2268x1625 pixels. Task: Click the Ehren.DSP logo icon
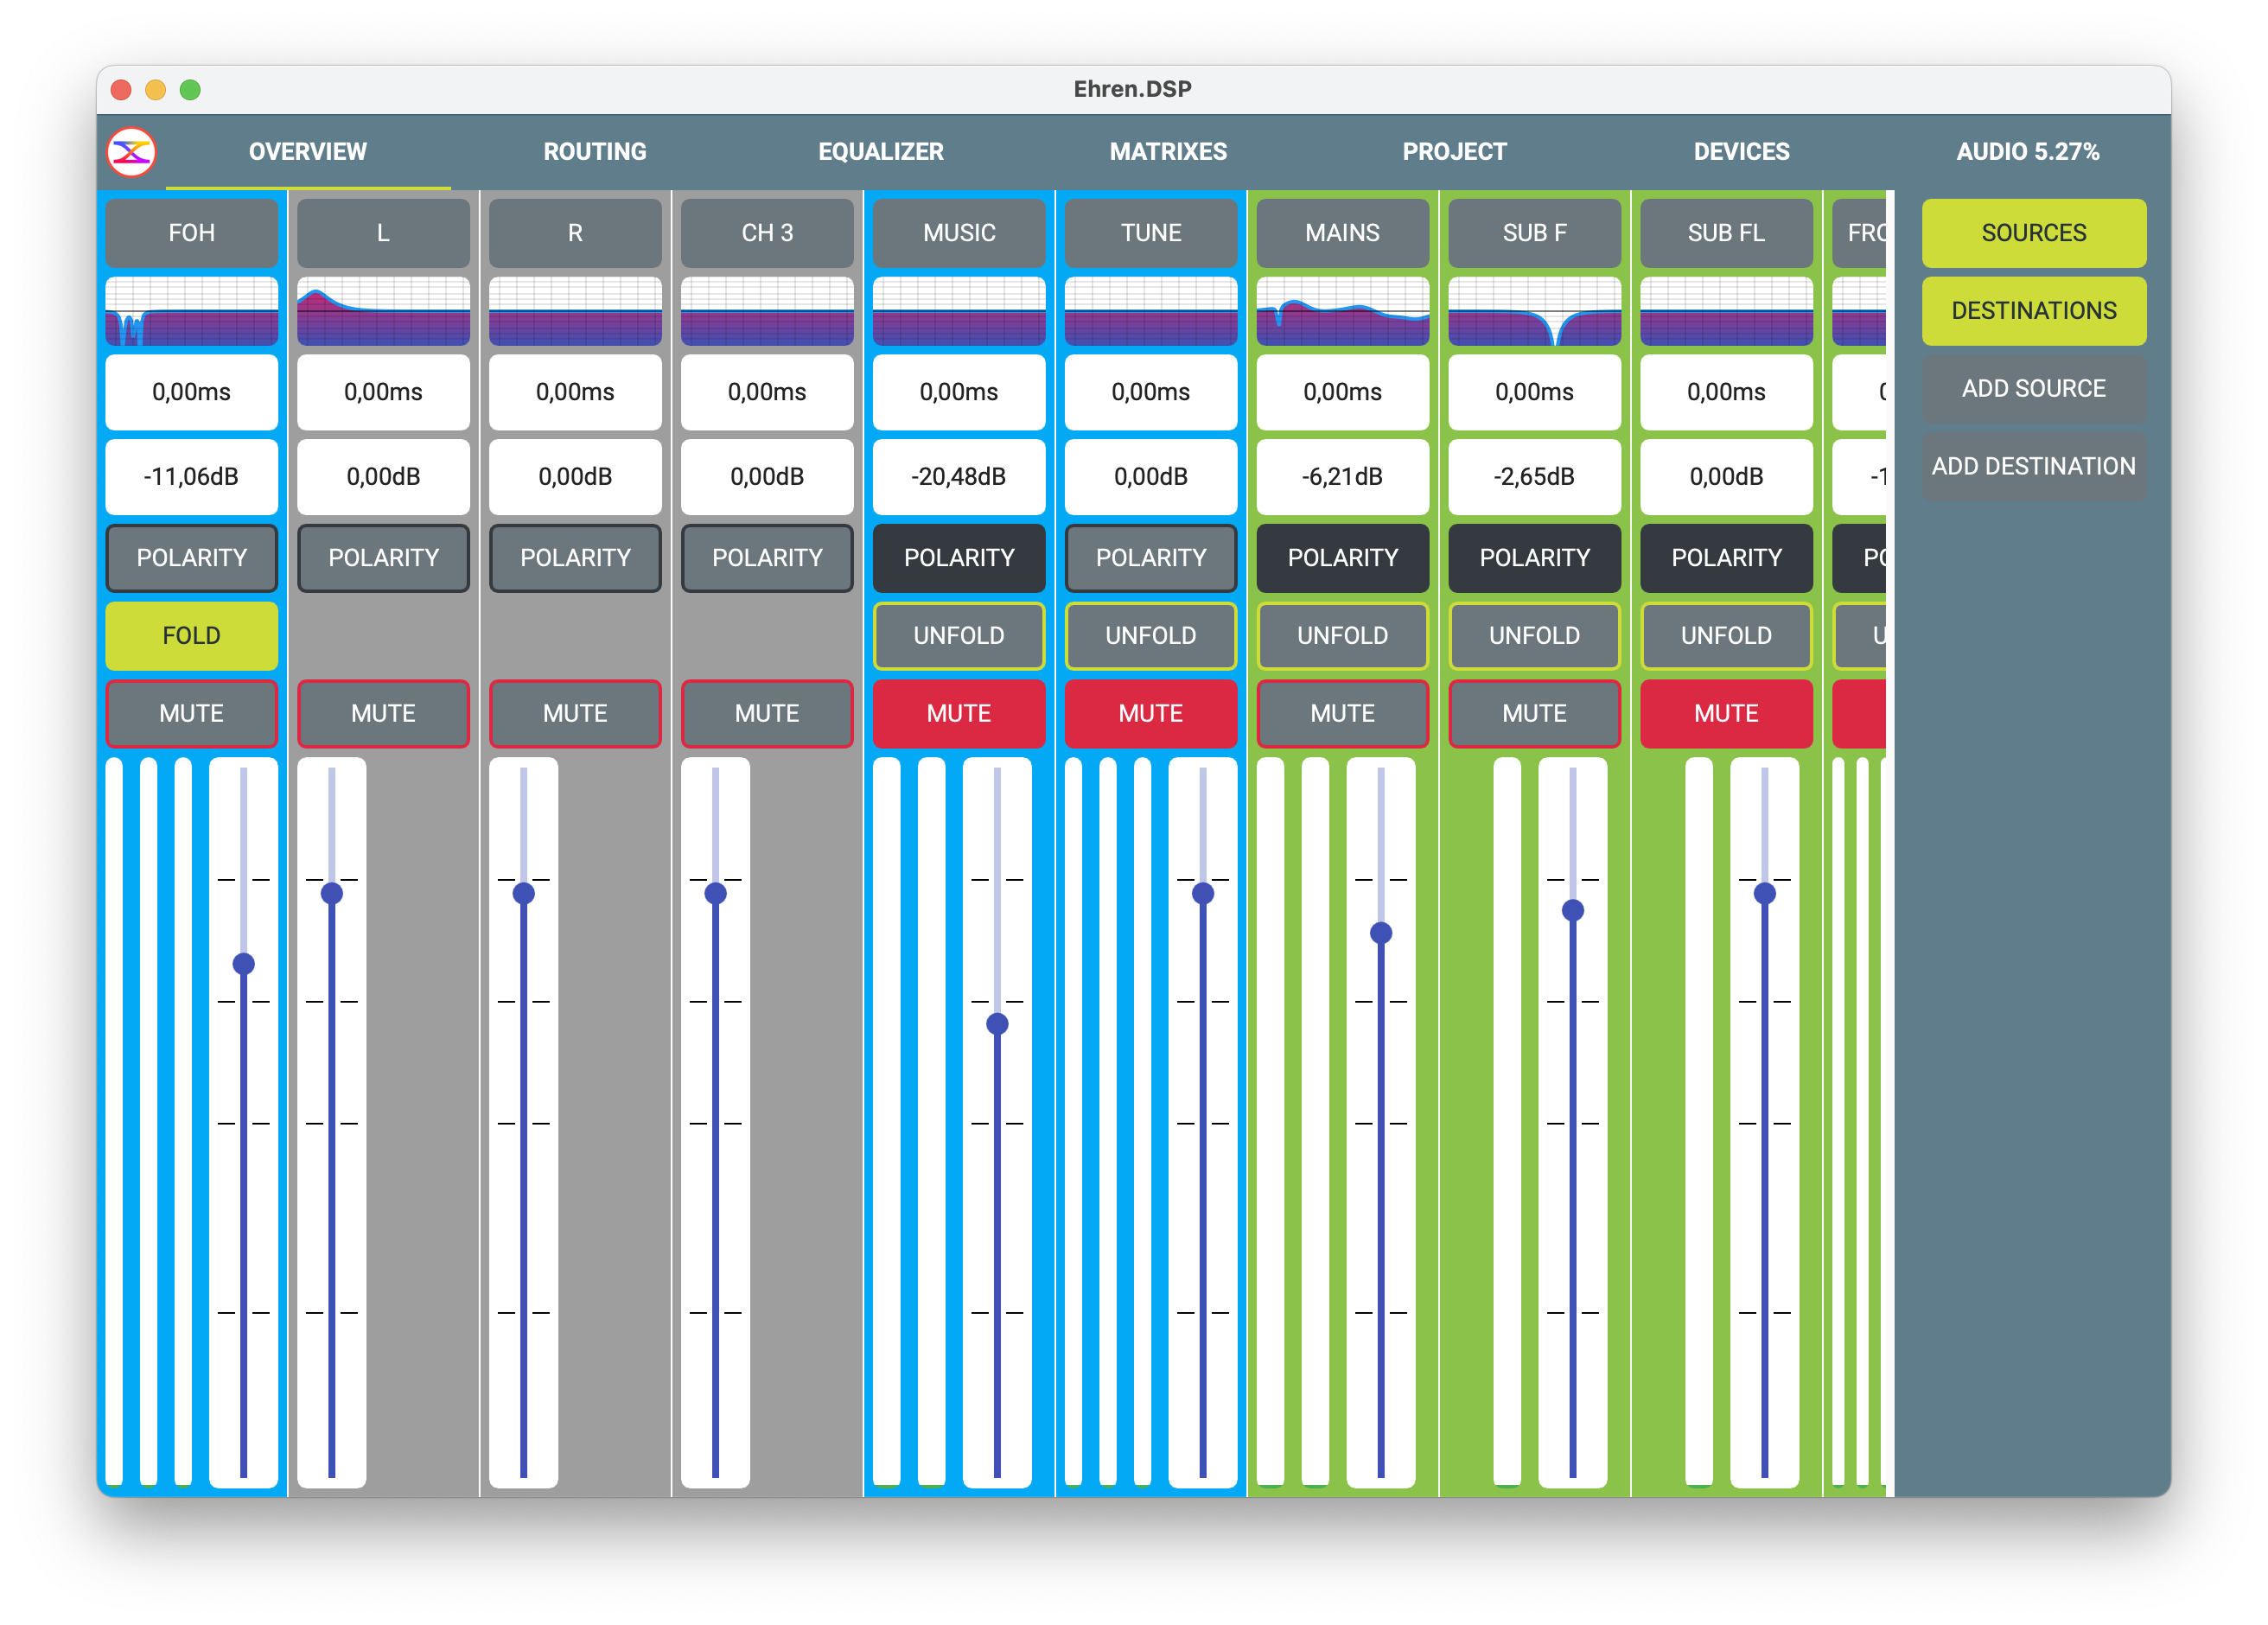[x=131, y=152]
